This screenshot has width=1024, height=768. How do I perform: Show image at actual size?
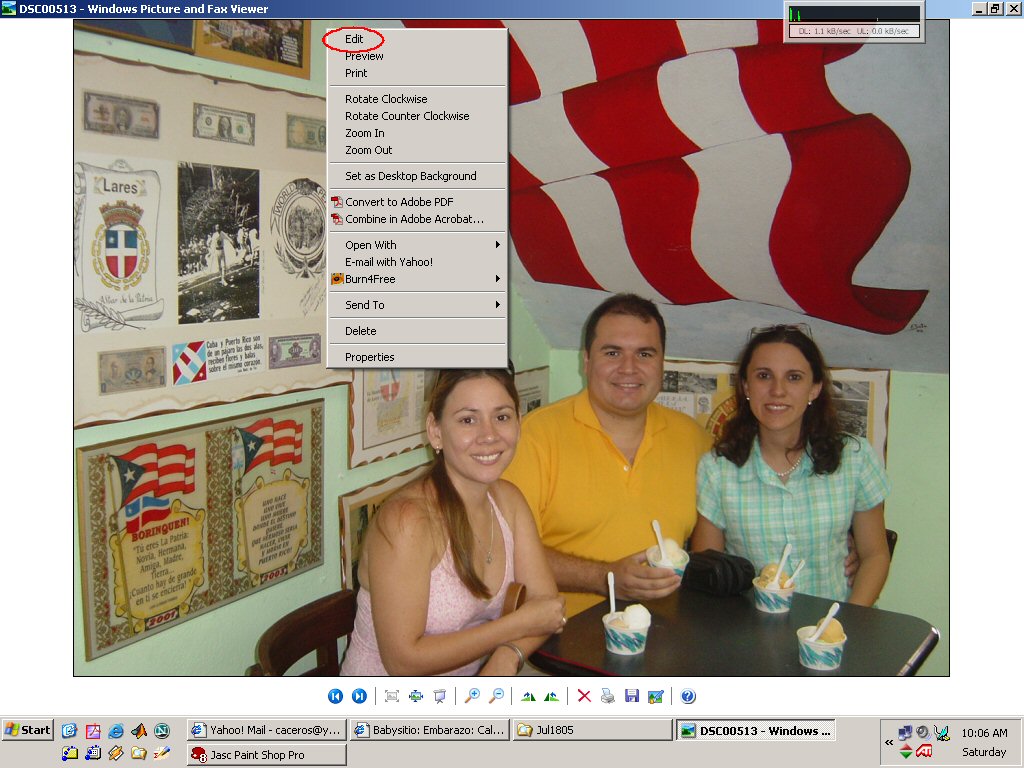[415, 696]
